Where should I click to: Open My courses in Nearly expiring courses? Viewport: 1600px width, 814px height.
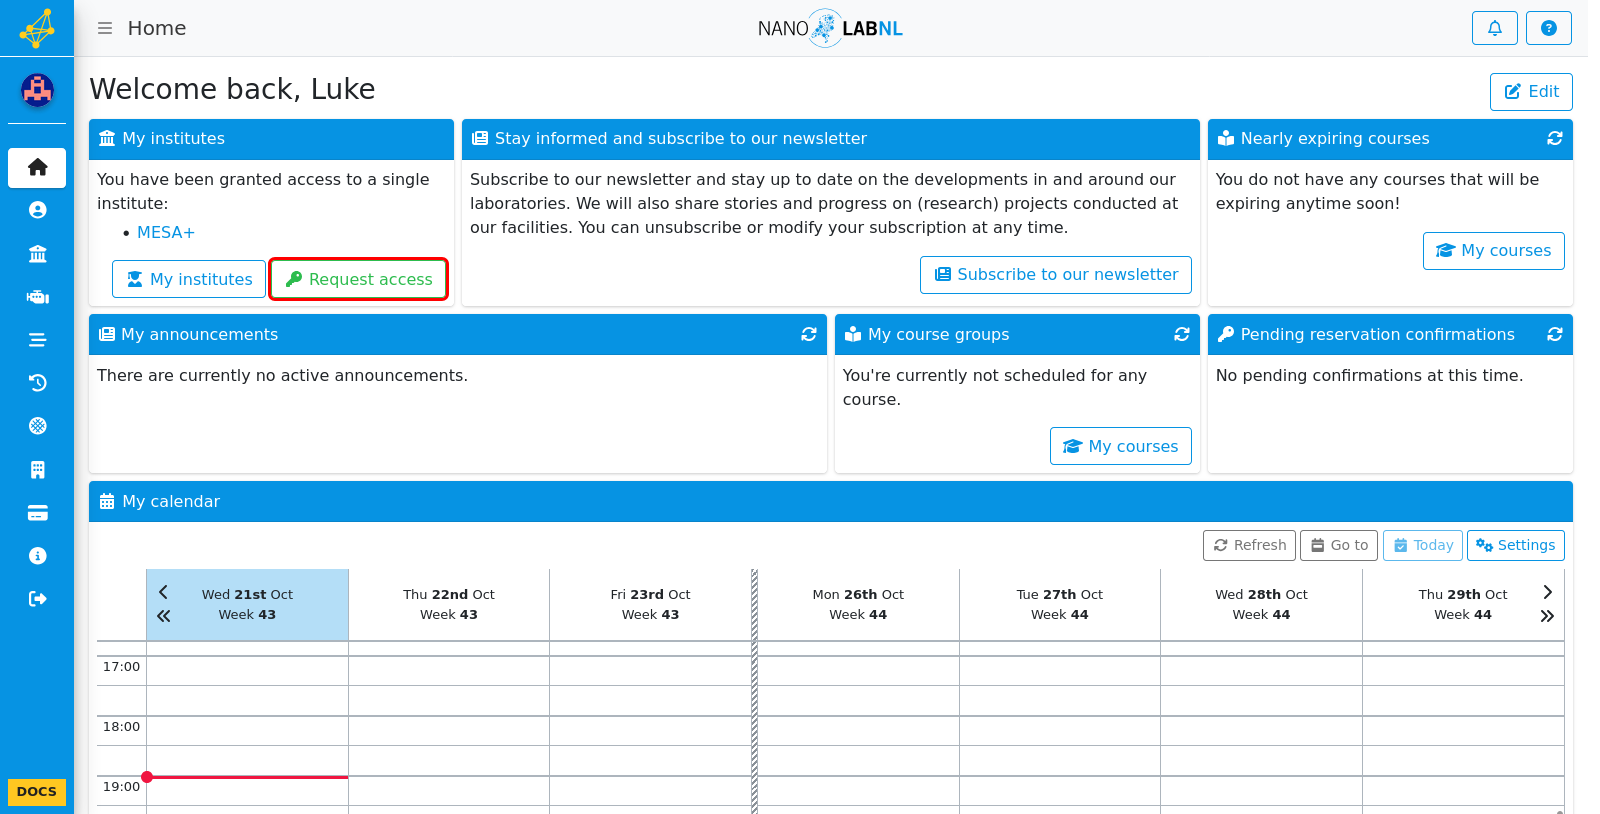point(1493,251)
